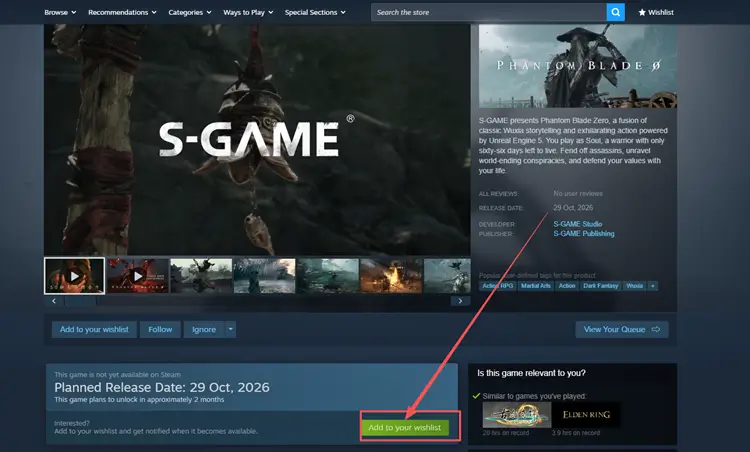
Task: Select the fire scene screenshot thumbnail
Action: pos(391,276)
